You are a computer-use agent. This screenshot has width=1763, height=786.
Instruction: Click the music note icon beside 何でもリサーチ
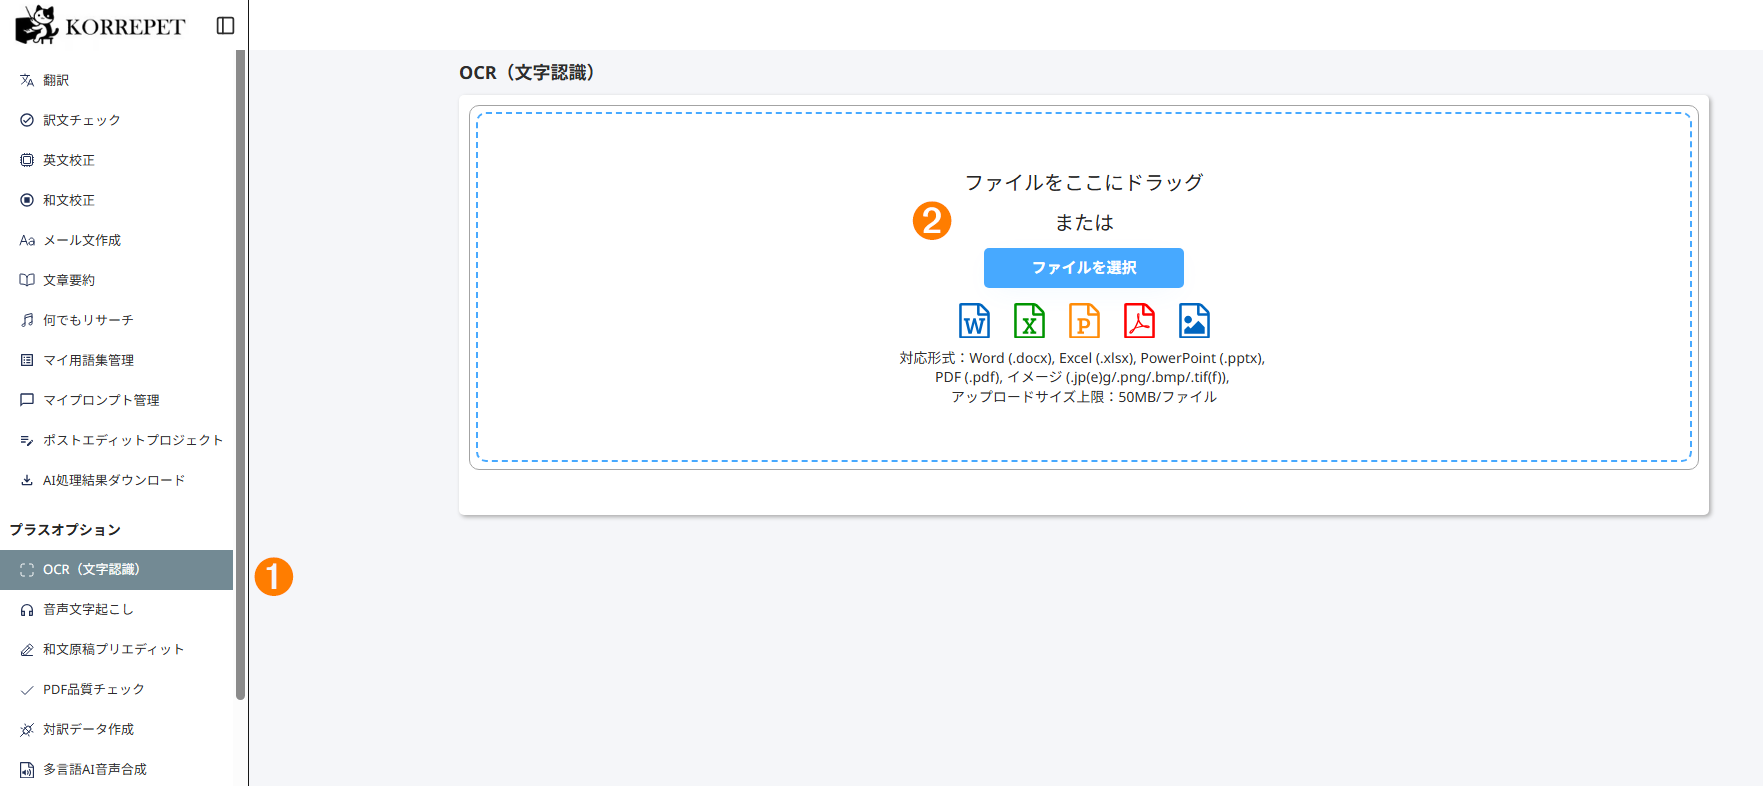pos(27,320)
